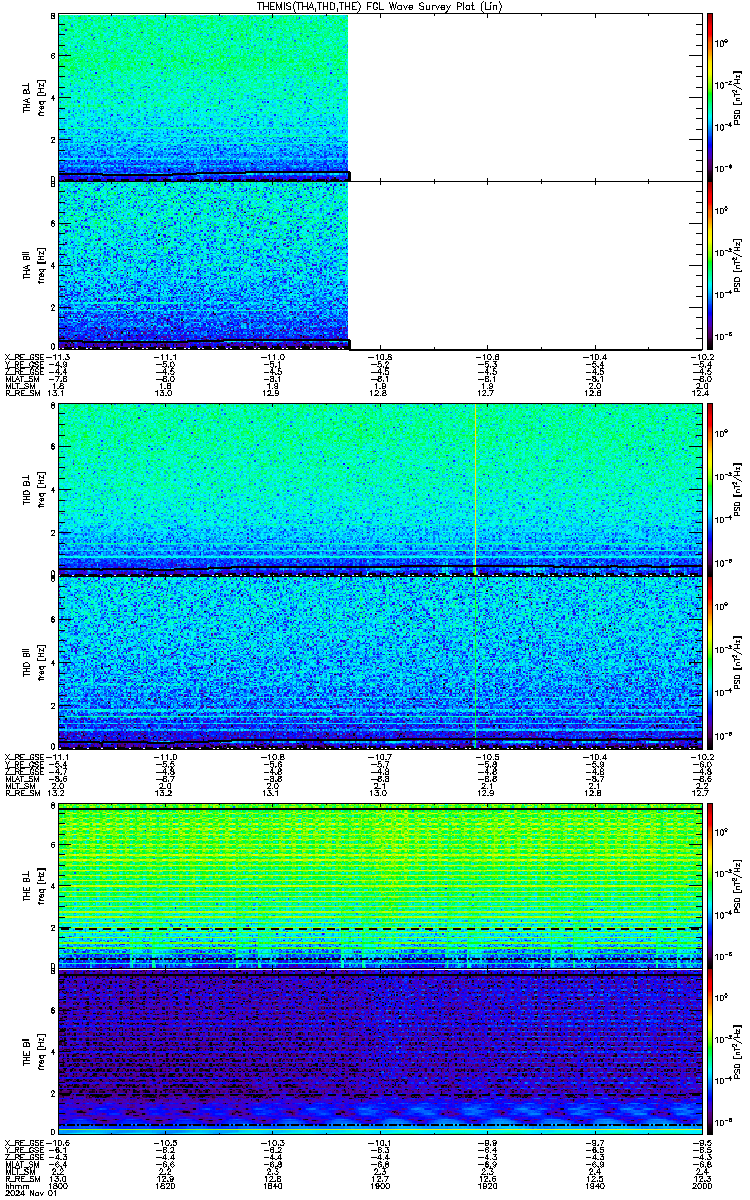Click the THD B-perpendicular spectrogram panel
This screenshot has height=1200, width=750.
pyautogui.click(x=380, y=490)
